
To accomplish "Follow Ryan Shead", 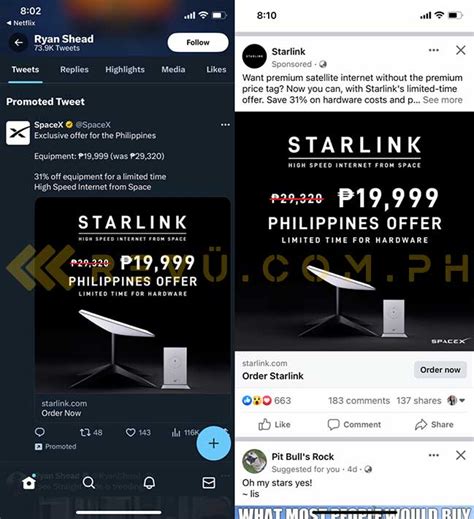I will (198, 42).
